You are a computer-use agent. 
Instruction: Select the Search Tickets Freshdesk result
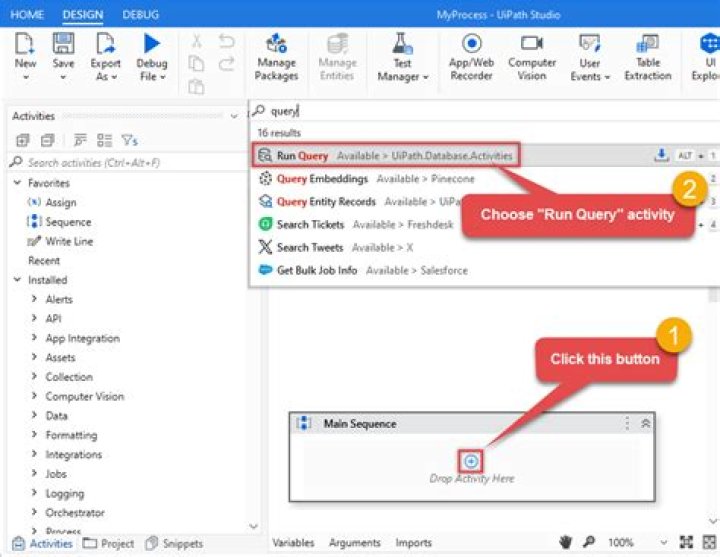356,224
